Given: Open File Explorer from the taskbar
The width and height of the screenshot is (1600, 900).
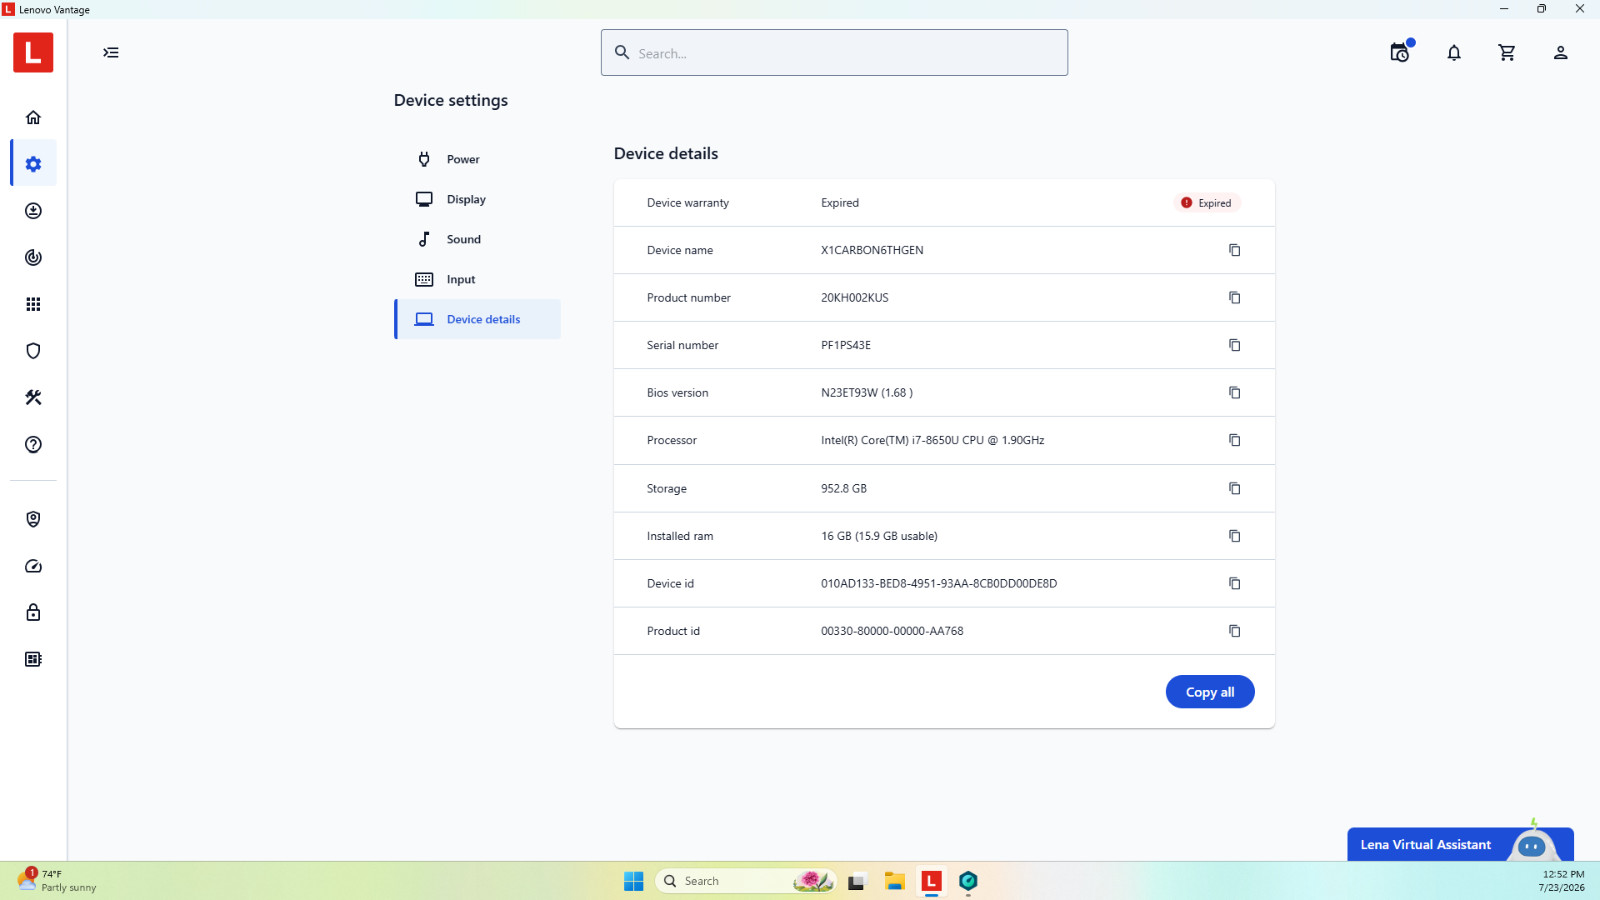Looking at the screenshot, I should click(894, 881).
